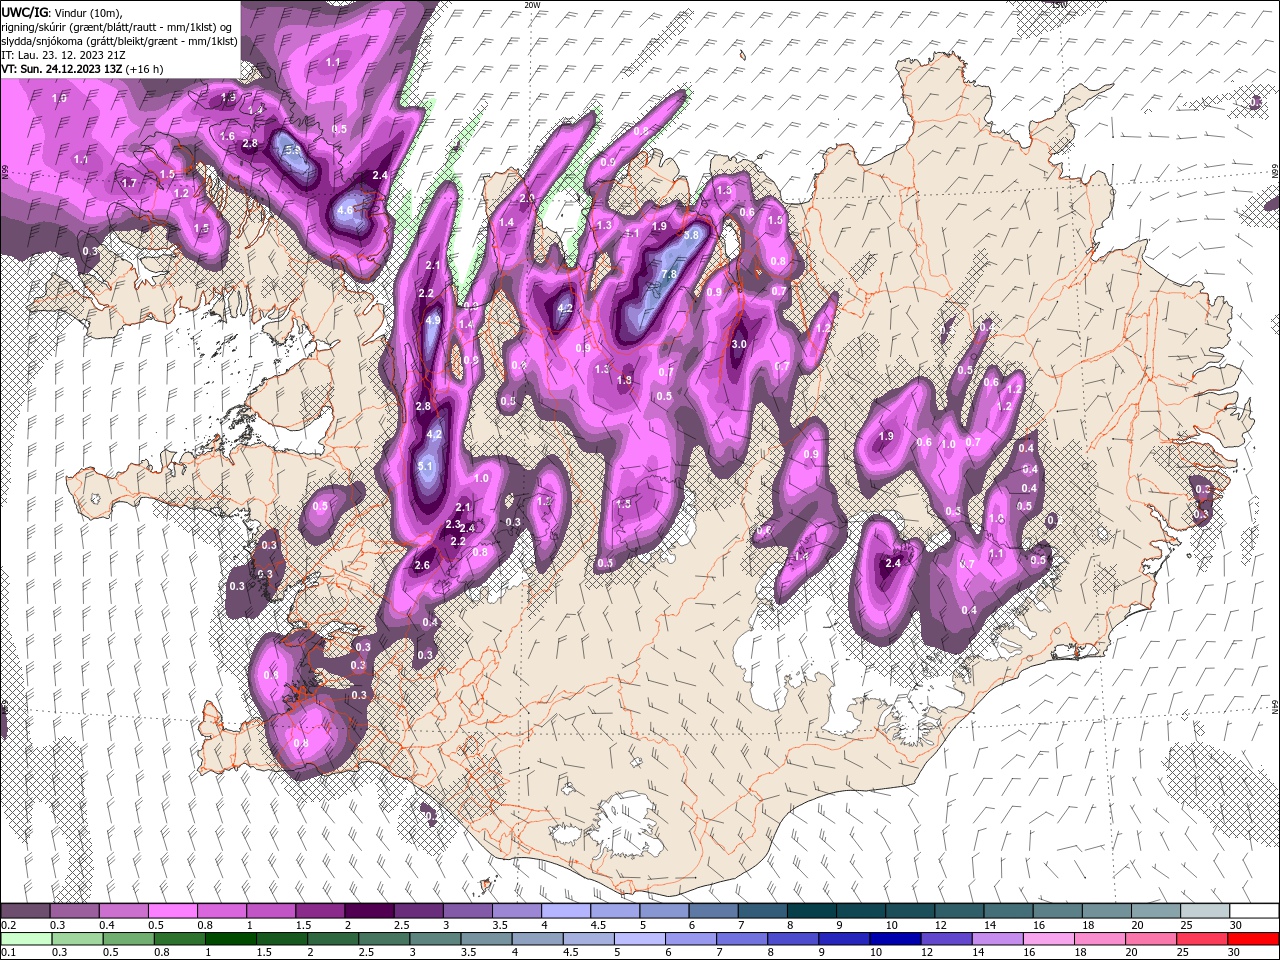Select the 2–2.5 dark purple snow legend swatch
This screenshot has width=1280, height=960.
point(369,911)
